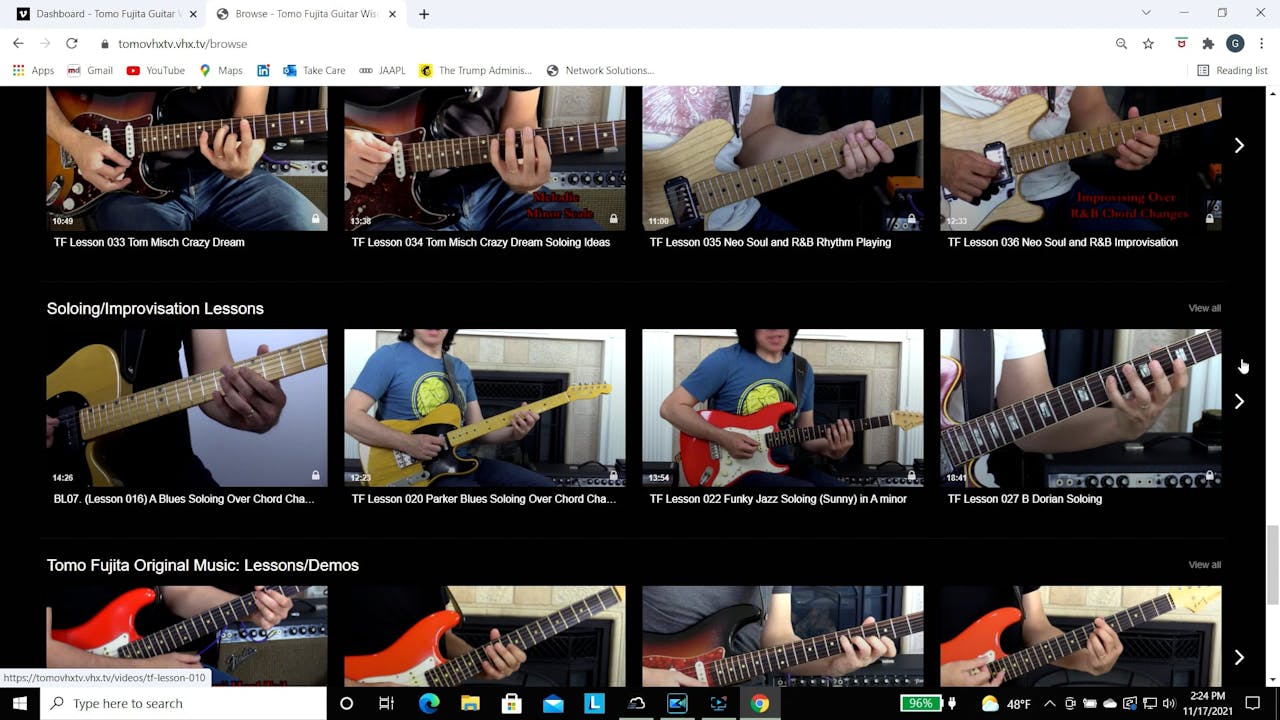Image resolution: width=1280 pixels, height=720 pixels.
Task: Open the YouTube bookmark shortcut
Action: (x=155, y=70)
